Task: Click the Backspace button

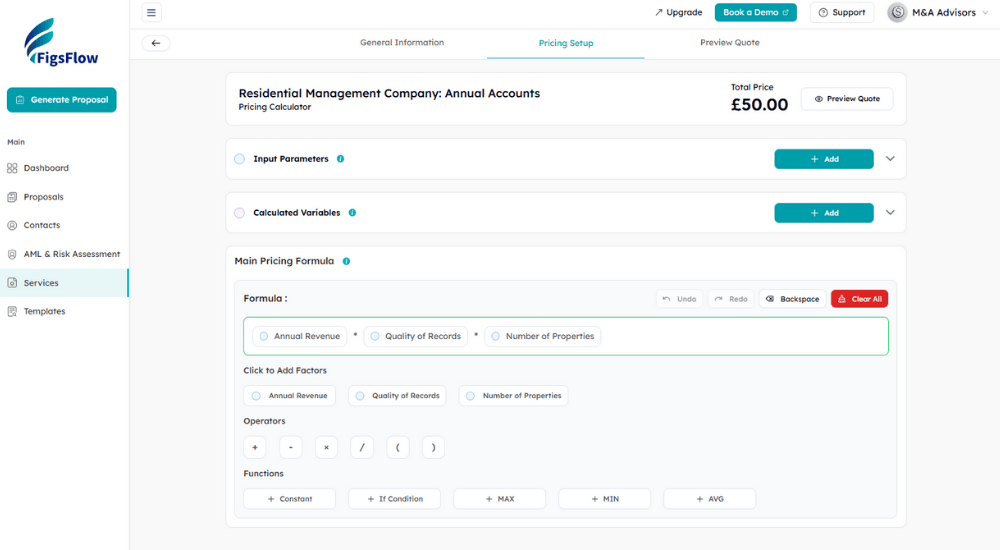Action: [x=793, y=299]
